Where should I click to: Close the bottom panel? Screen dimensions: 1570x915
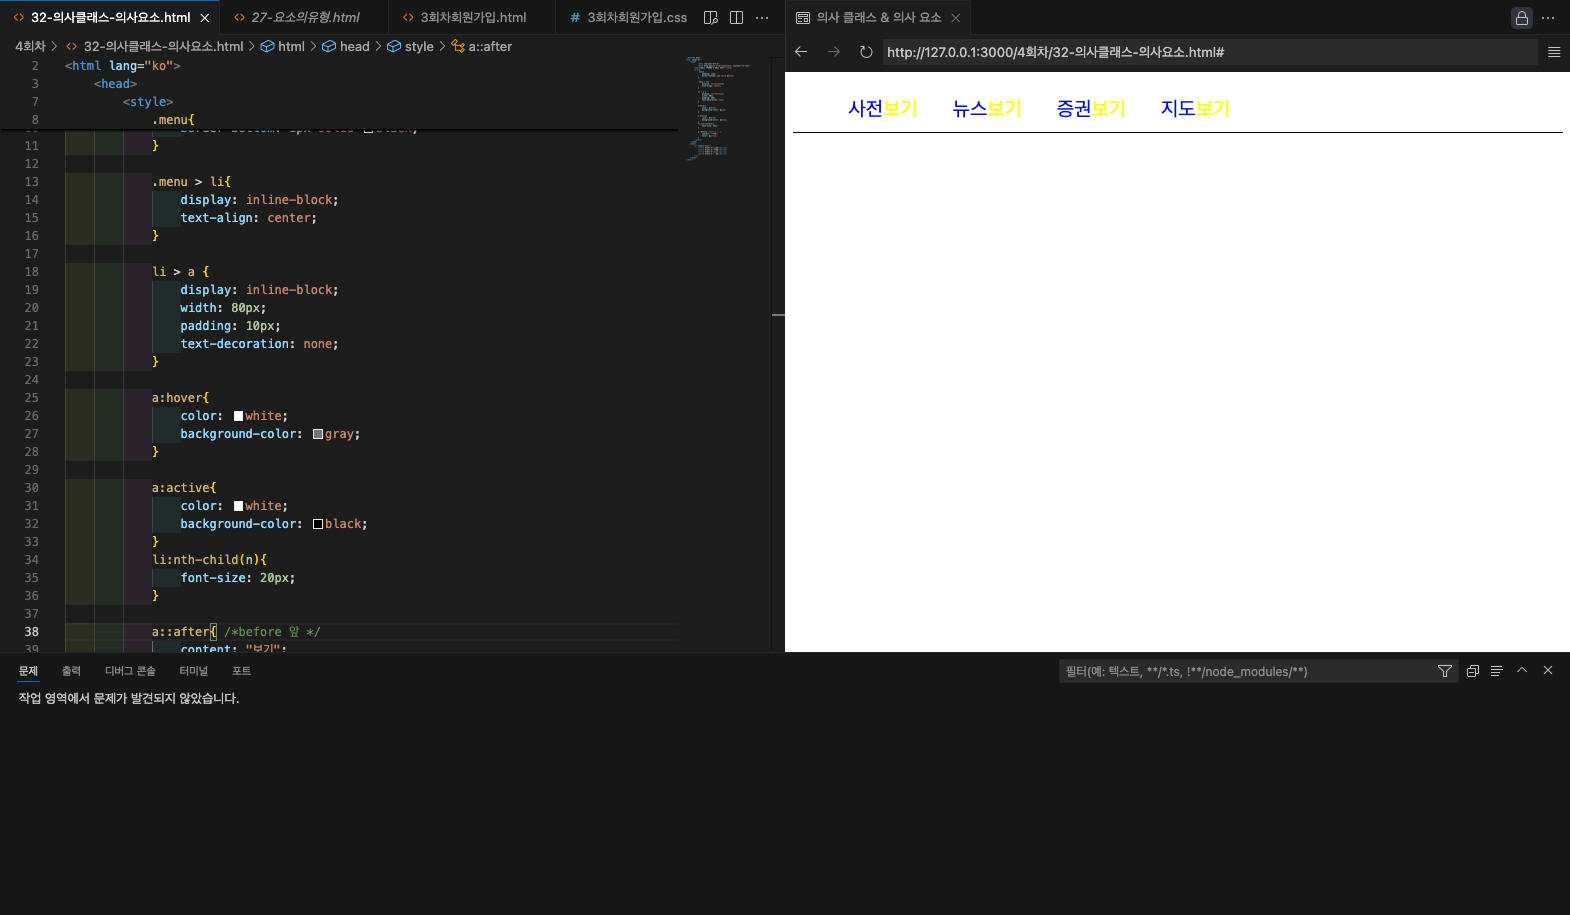(x=1548, y=671)
